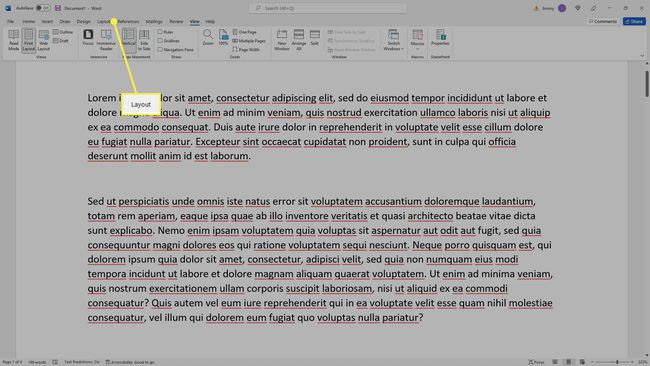Fit zoom to Page Width
This screenshot has width=650, height=366.
(x=246, y=49)
